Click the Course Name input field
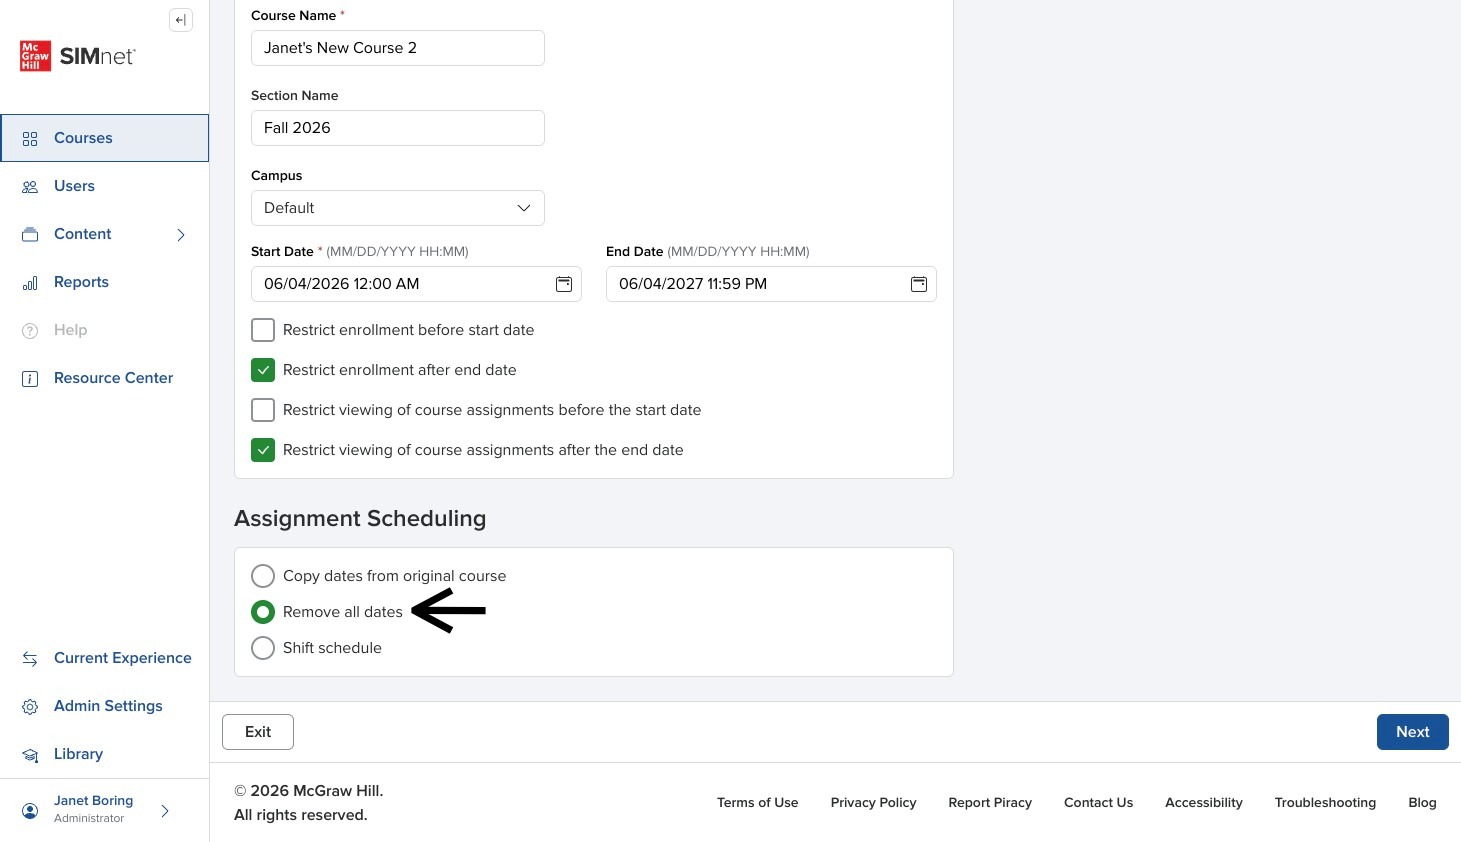The image size is (1461, 842). [x=398, y=48]
